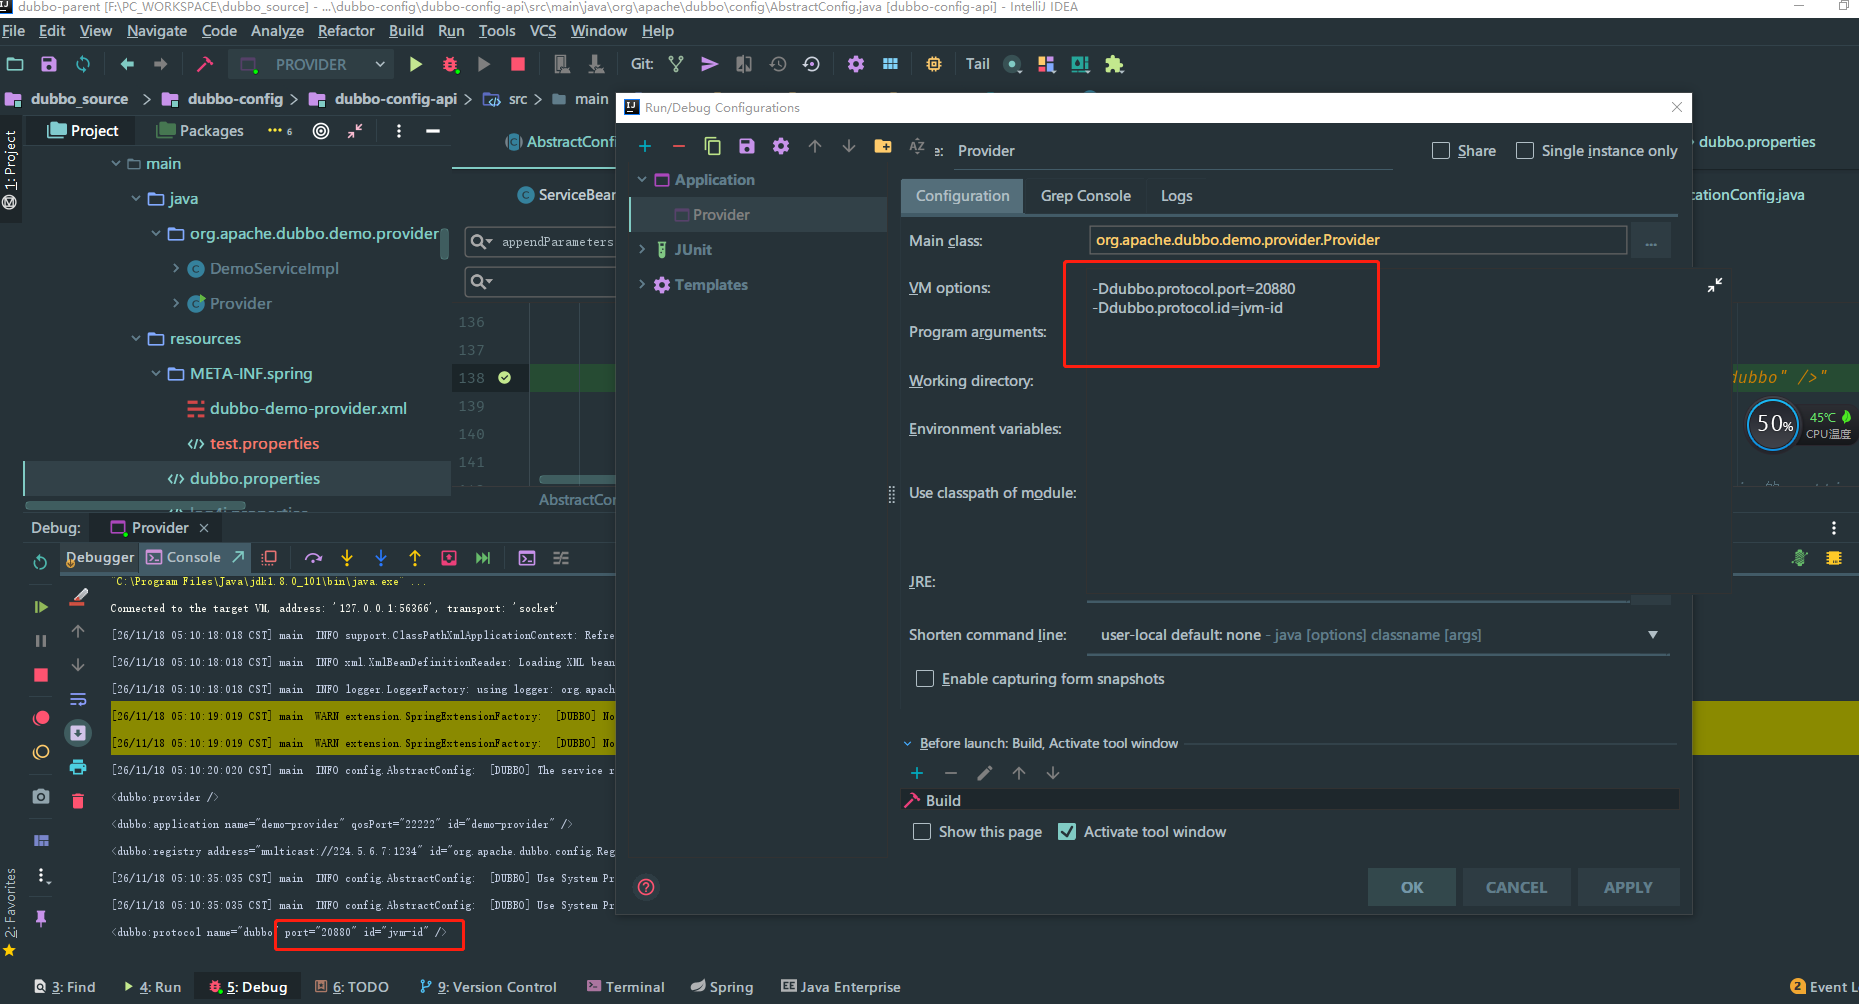1859x1004 pixels.
Task: Click the green Run button in toolbar
Action: (x=416, y=64)
